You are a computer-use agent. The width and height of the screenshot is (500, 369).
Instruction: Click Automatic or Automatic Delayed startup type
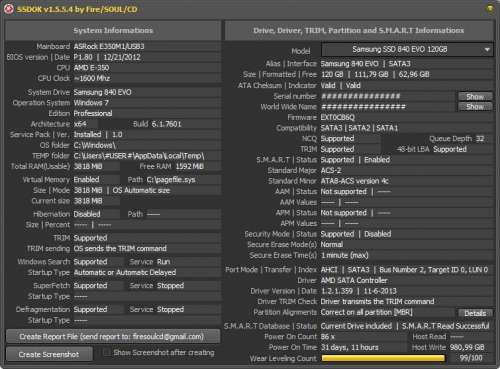click(125, 272)
